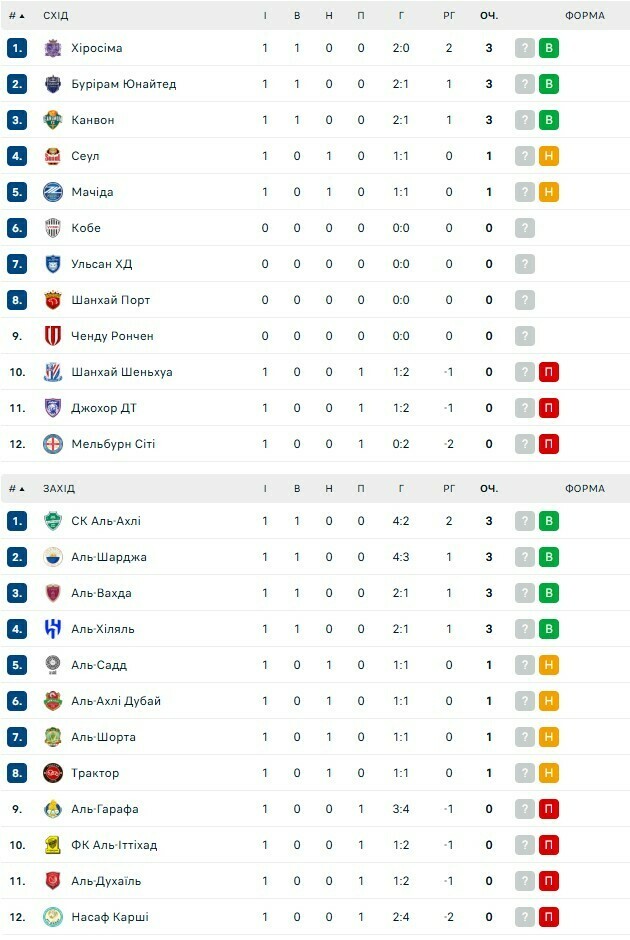
Task: Click the Трактор team crest
Action: point(53,773)
